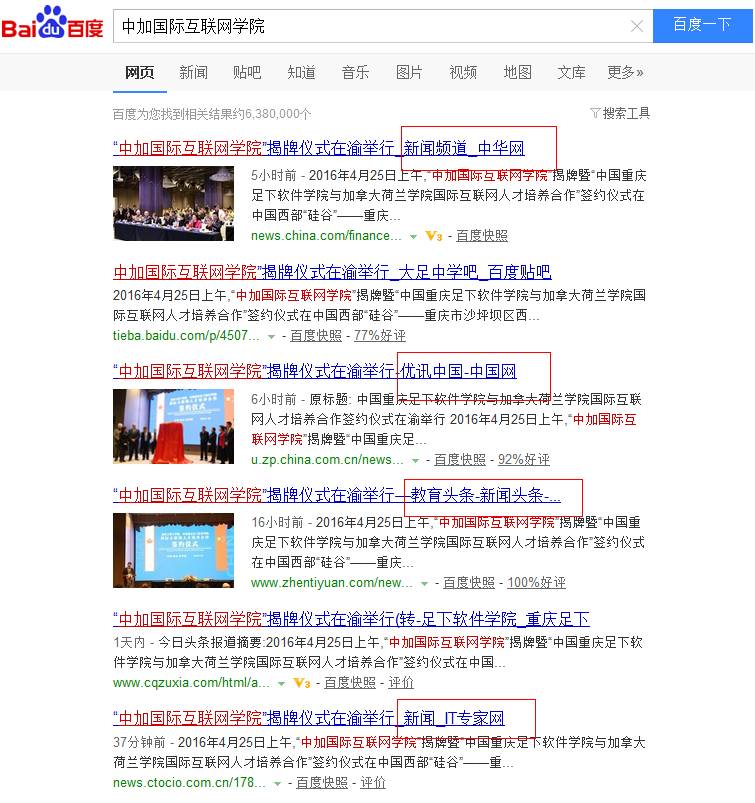Expand the arrow beside www.zhentiyuan.com/new
The width and height of the screenshot is (755, 803).
click(424, 583)
